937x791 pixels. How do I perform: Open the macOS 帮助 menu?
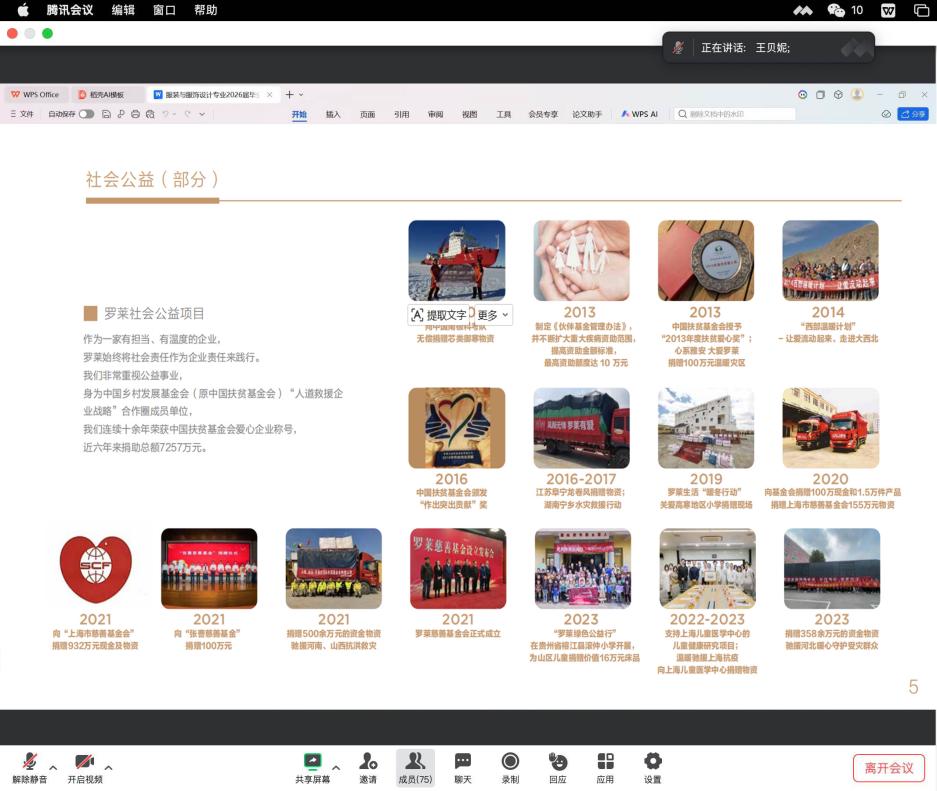pos(206,10)
